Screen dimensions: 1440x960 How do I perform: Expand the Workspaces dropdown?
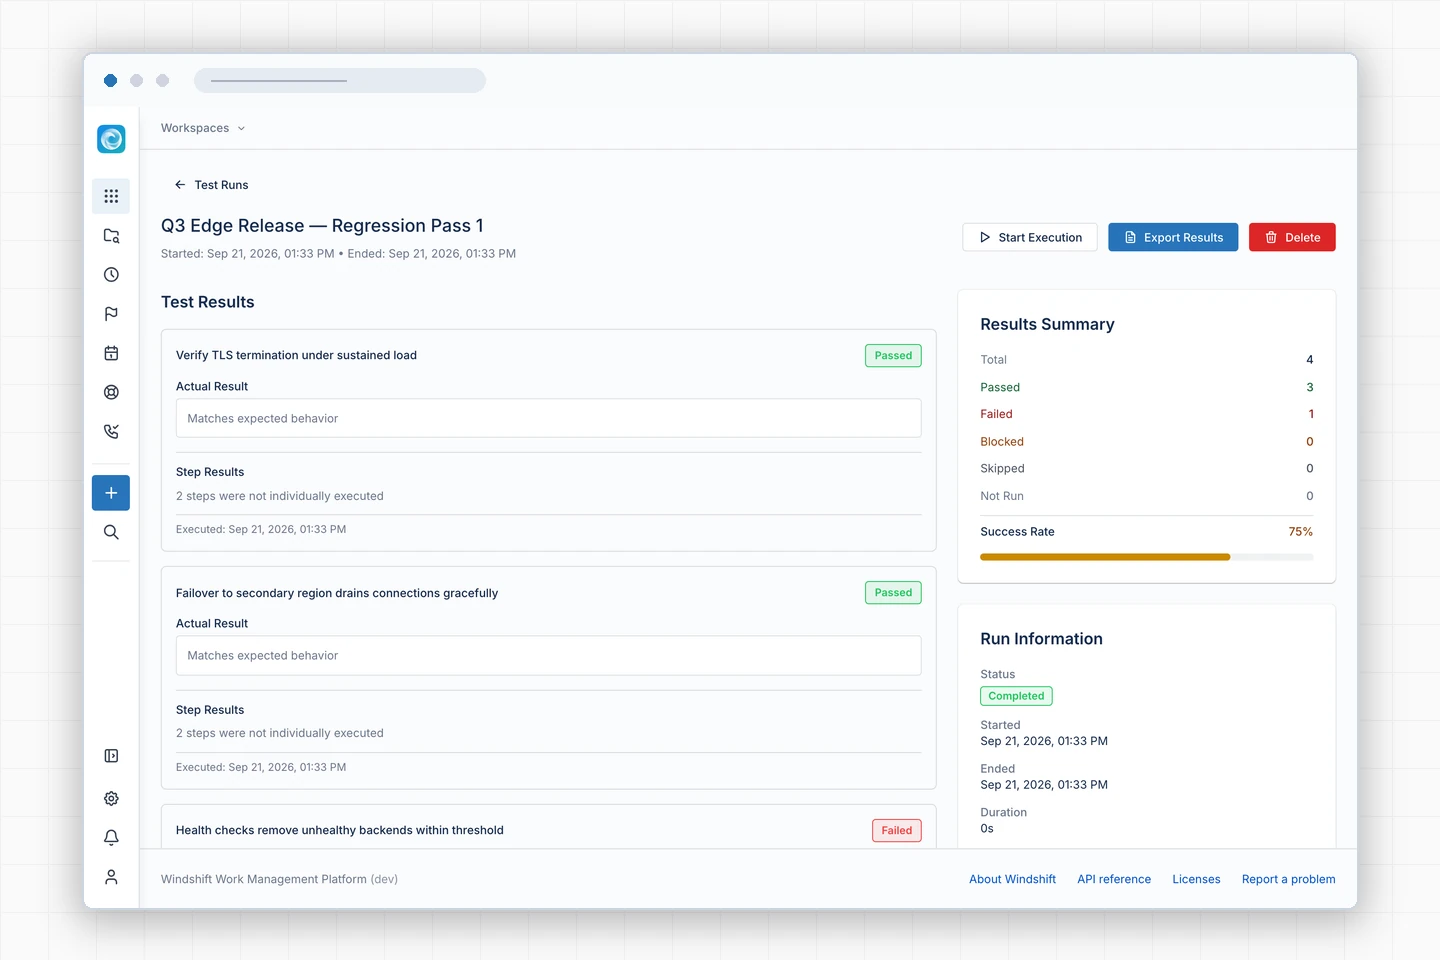coord(203,128)
